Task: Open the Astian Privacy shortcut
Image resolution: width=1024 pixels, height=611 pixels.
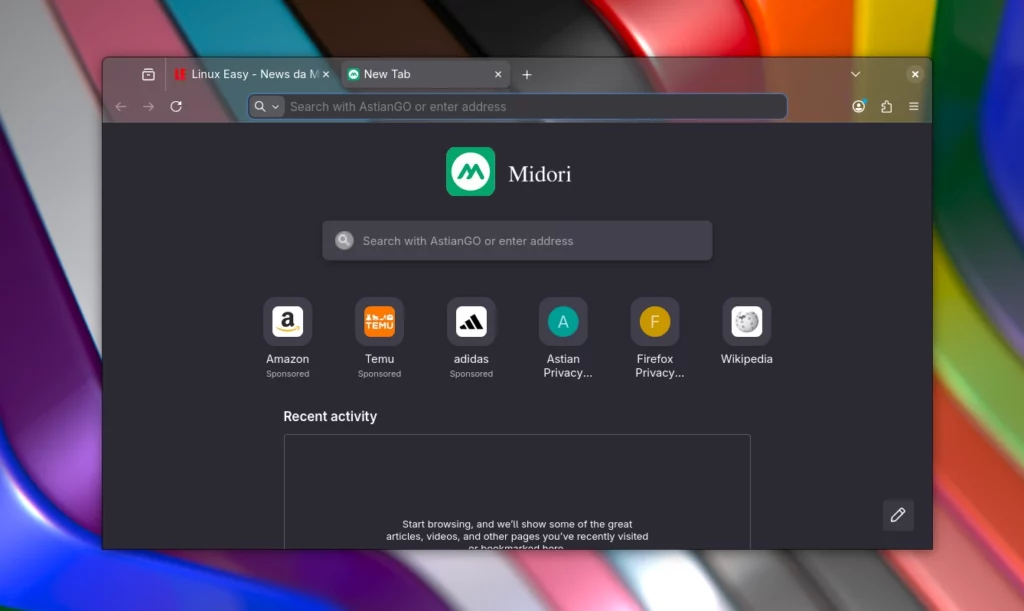Action: tap(563, 322)
